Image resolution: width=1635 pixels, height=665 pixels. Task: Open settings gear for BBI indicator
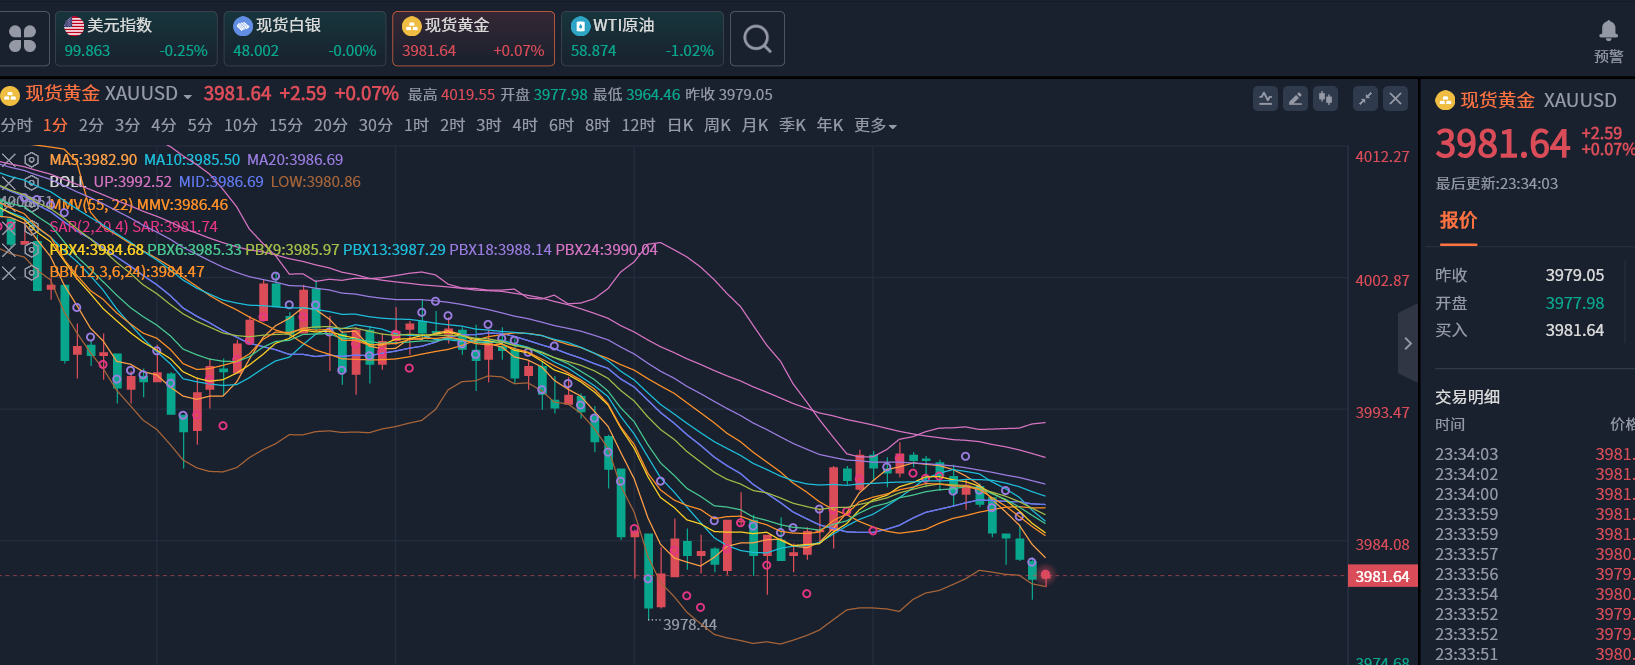coord(32,272)
